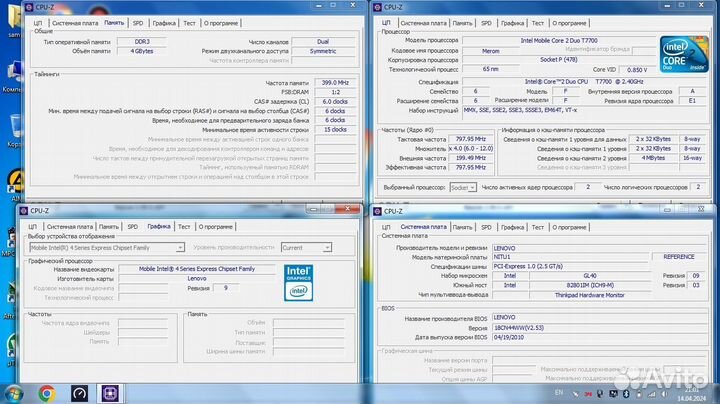This screenshot has height=404, width=720.
Task: Click the CPU-Z icon in Системная плата window title
Action: click(x=377, y=211)
